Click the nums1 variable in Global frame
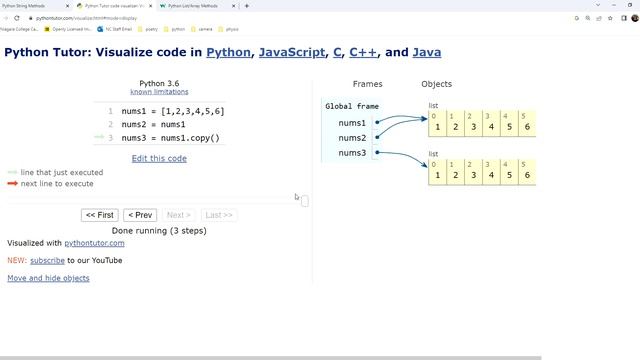 click(x=352, y=123)
